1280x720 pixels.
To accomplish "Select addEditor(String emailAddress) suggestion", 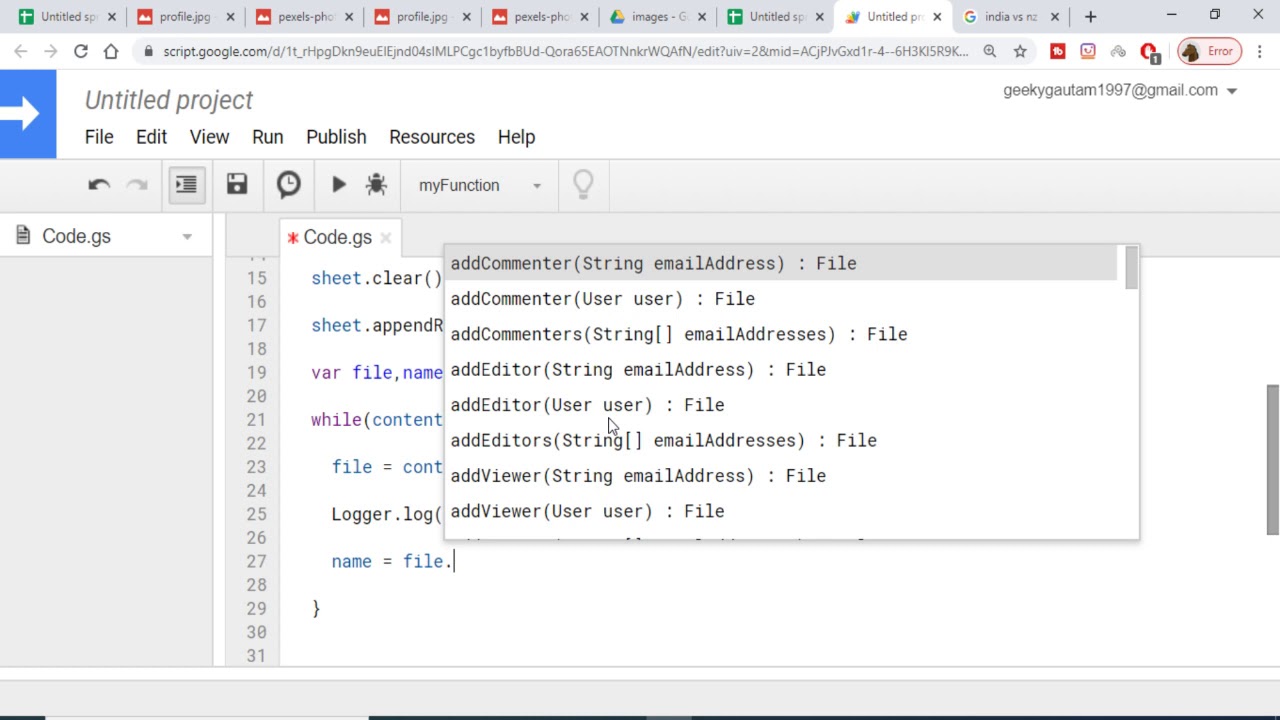I will pos(637,370).
